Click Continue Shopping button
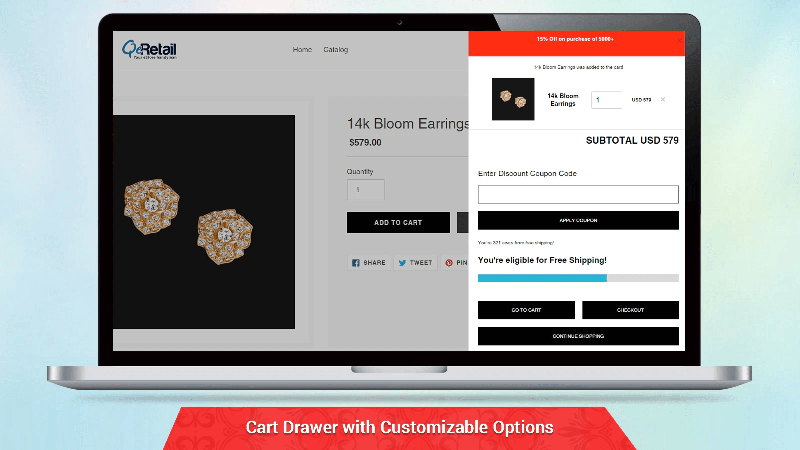The image size is (800, 450). pos(578,336)
